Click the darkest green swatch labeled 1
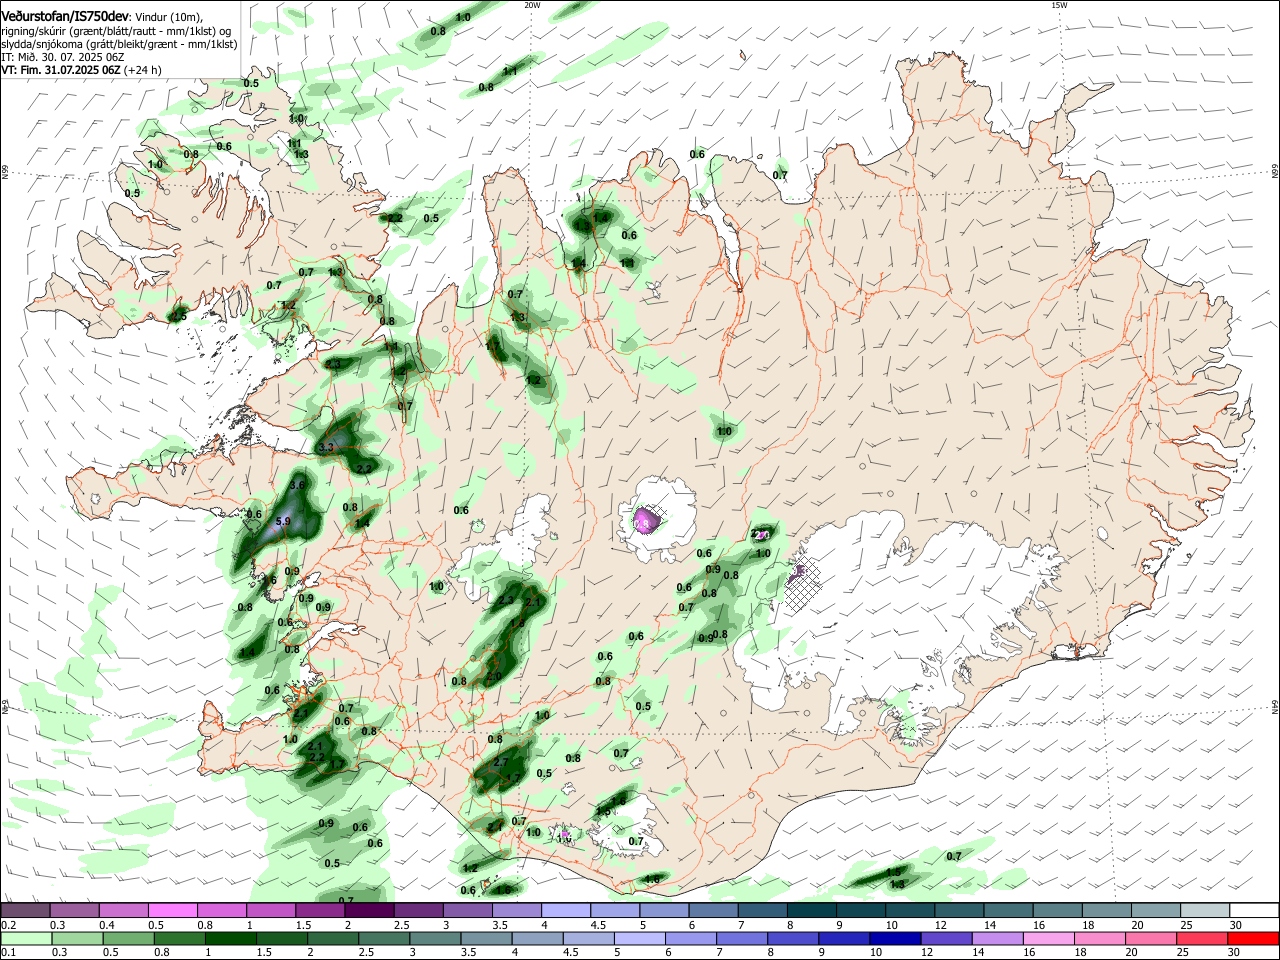1280x960 pixels. coord(229,940)
